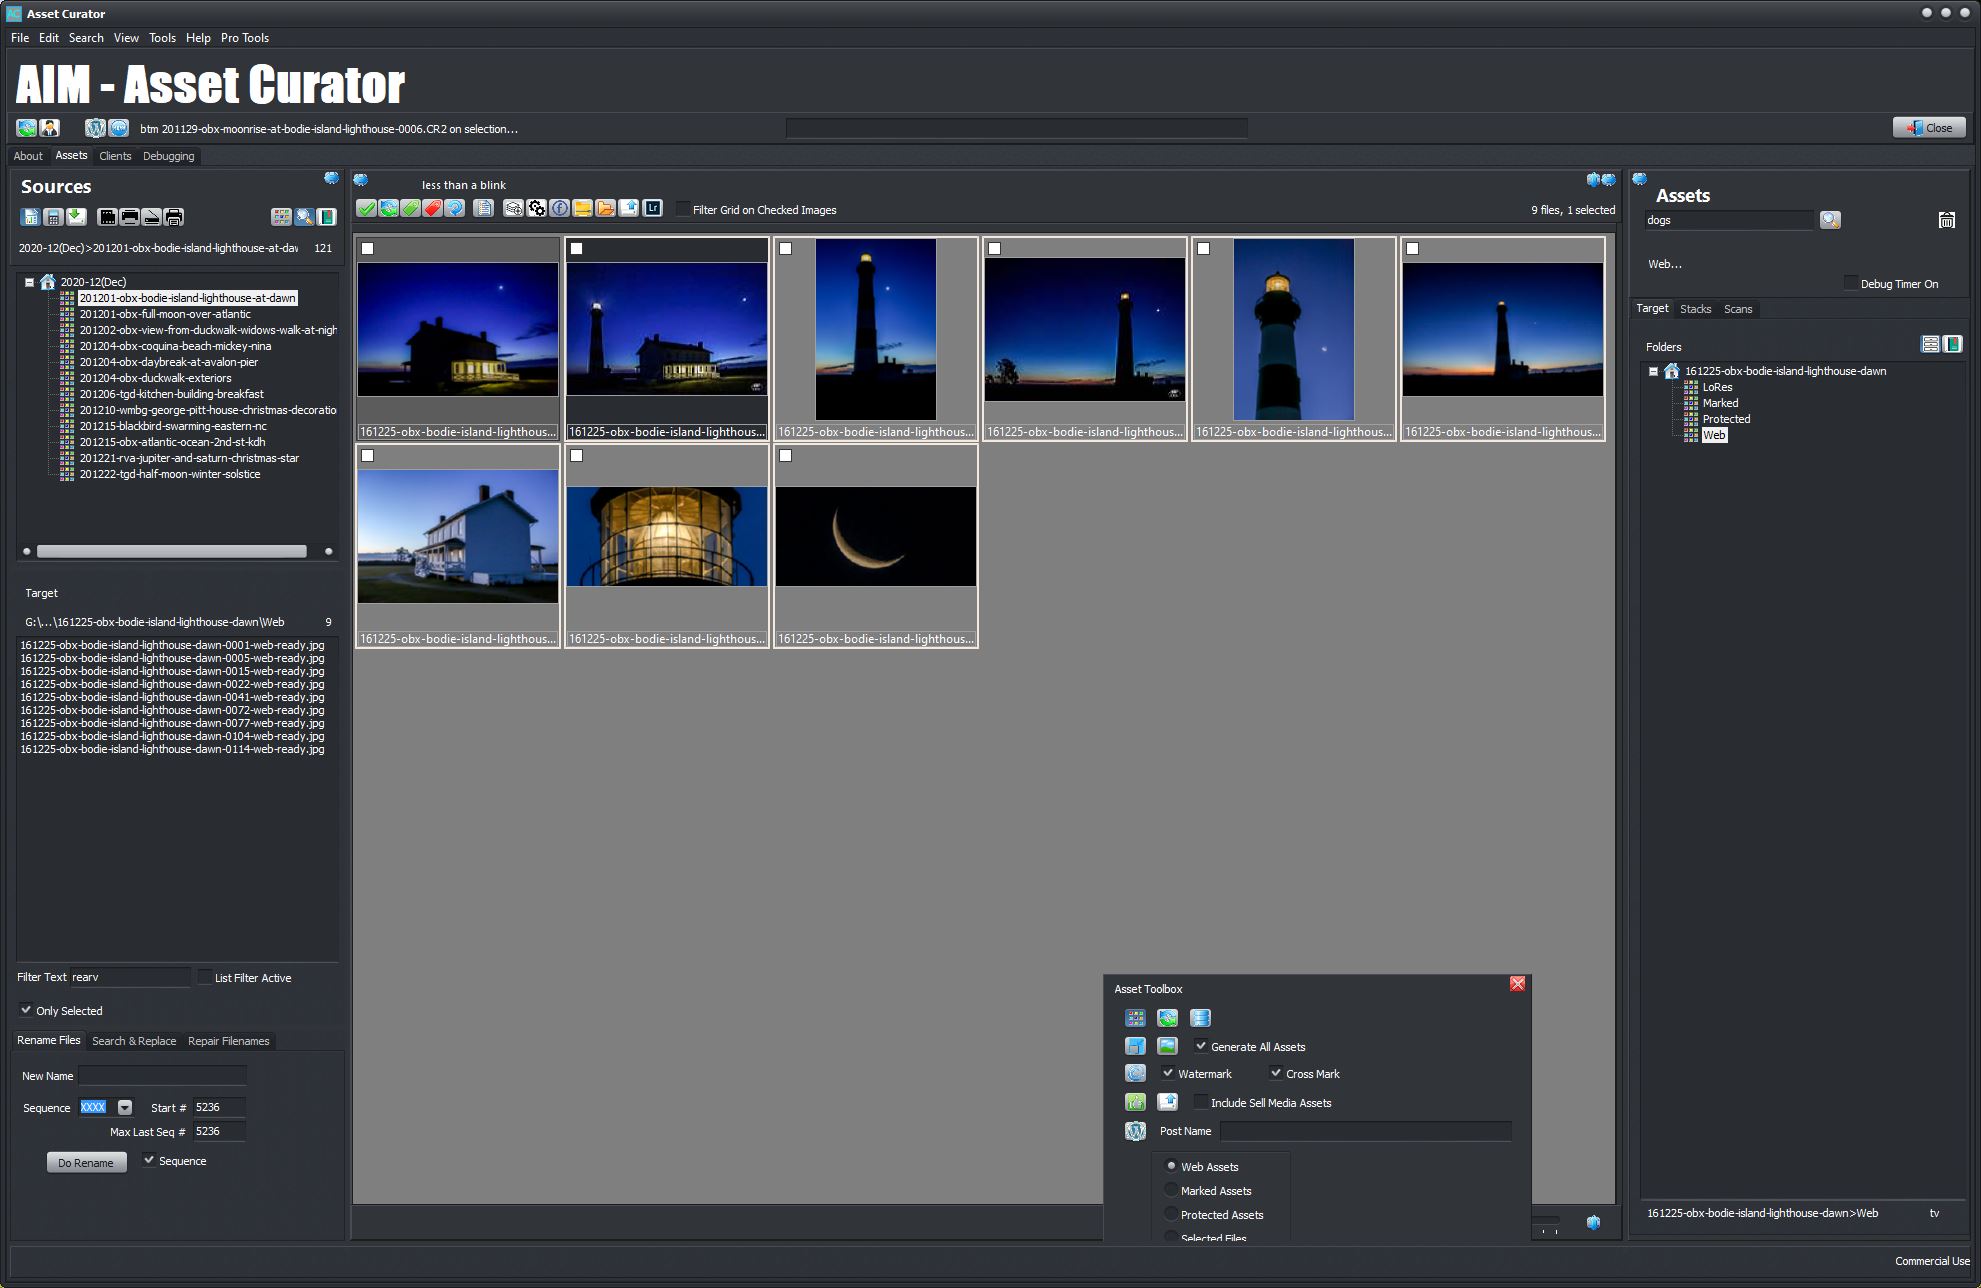Image resolution: width=1981 pixels, height=1288 pixels.
Task: Select the crescent moon thumbnail
Action: click(875, 536)
